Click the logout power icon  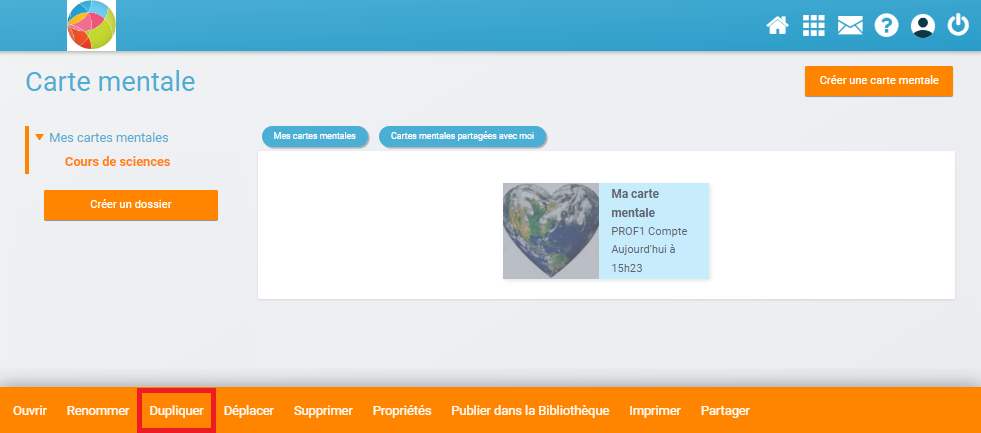(958, 26)
